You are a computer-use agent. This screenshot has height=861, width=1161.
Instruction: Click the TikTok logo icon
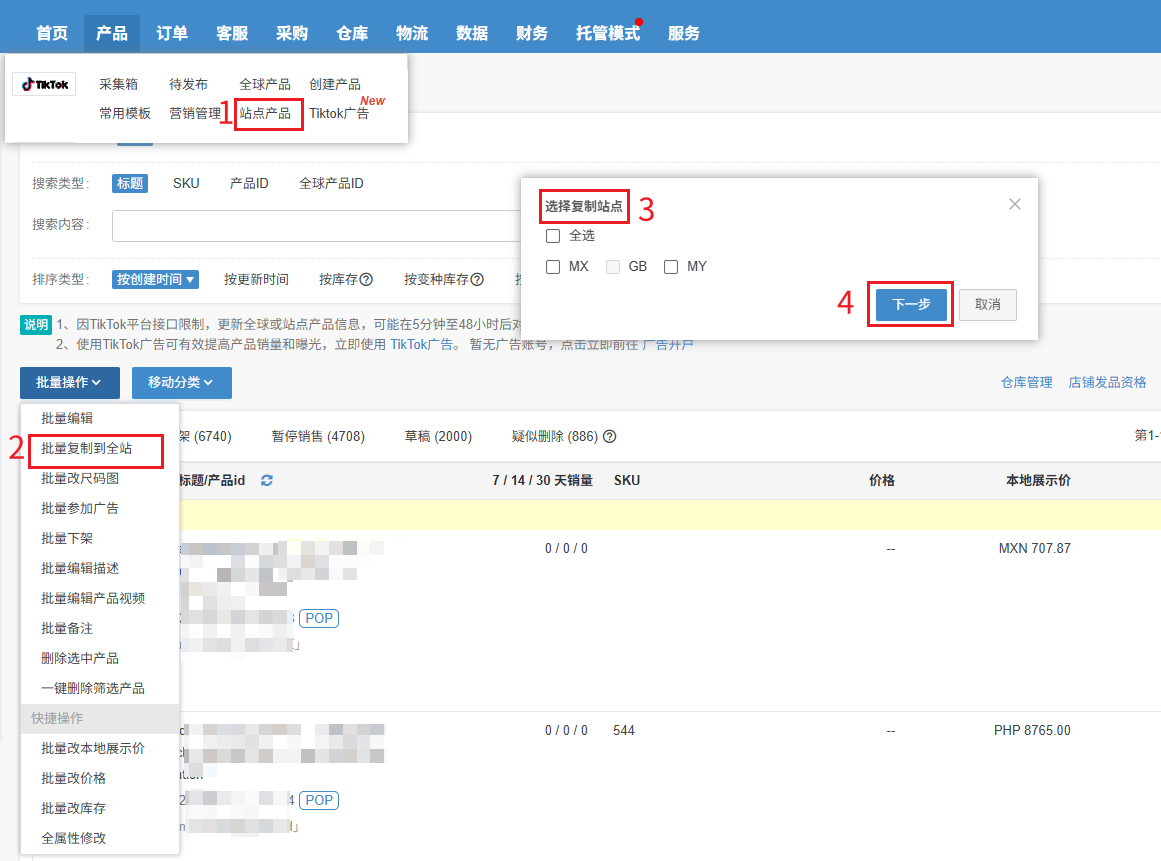tap(44, 85)
